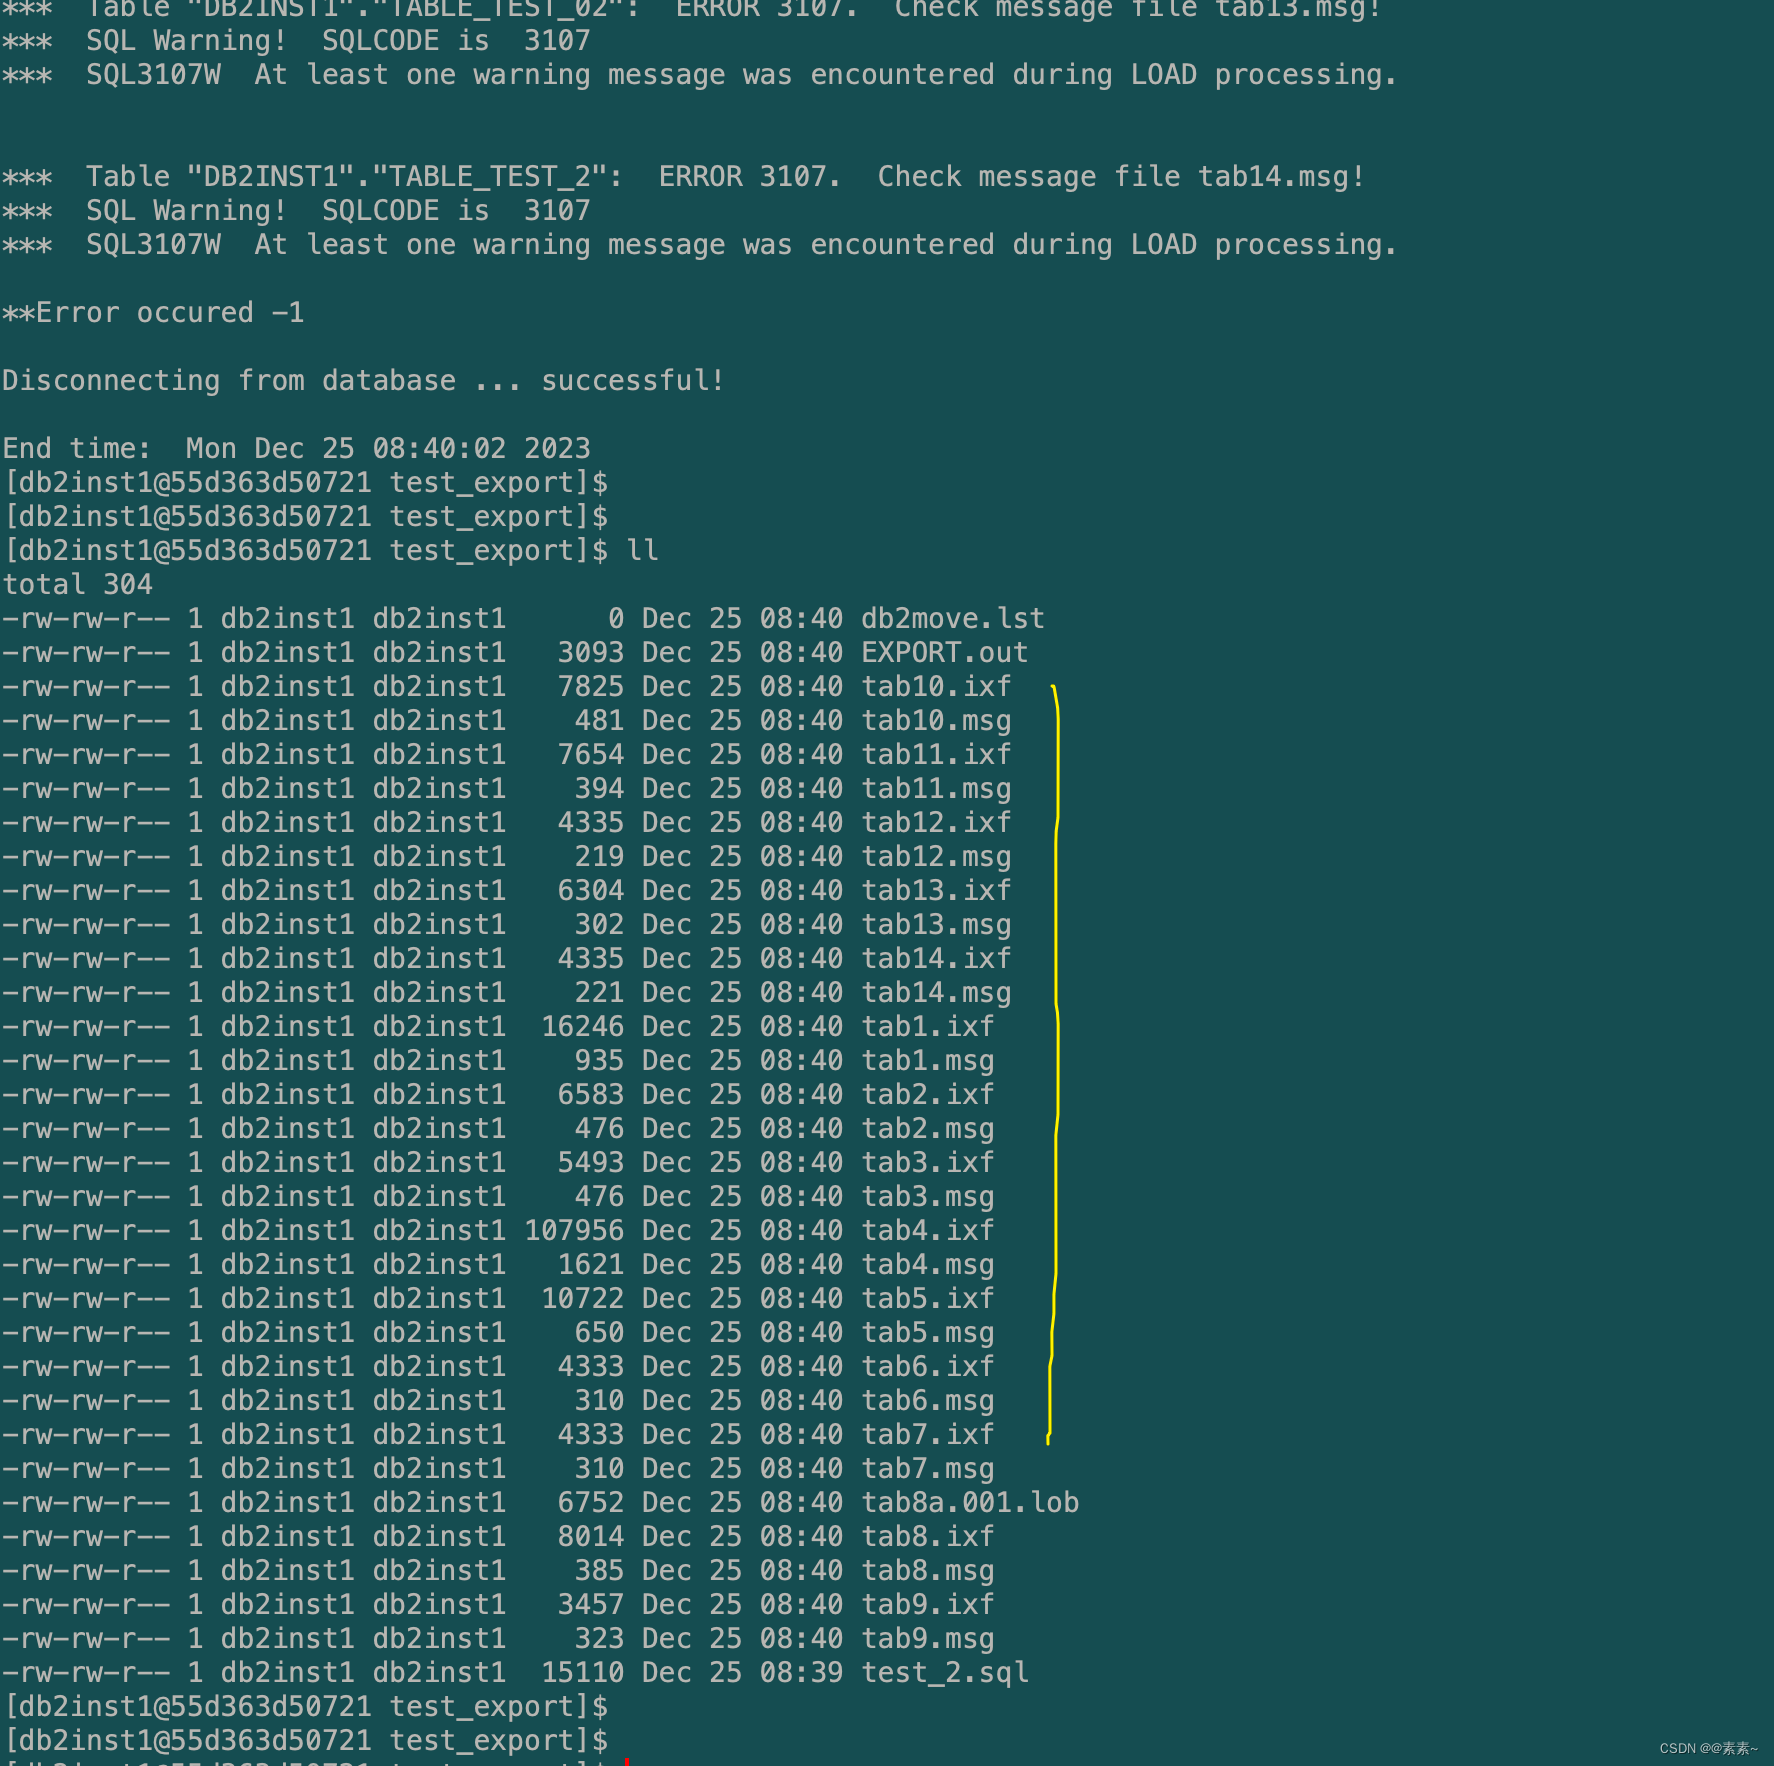Click the 'total 304' line

point(78,585)
